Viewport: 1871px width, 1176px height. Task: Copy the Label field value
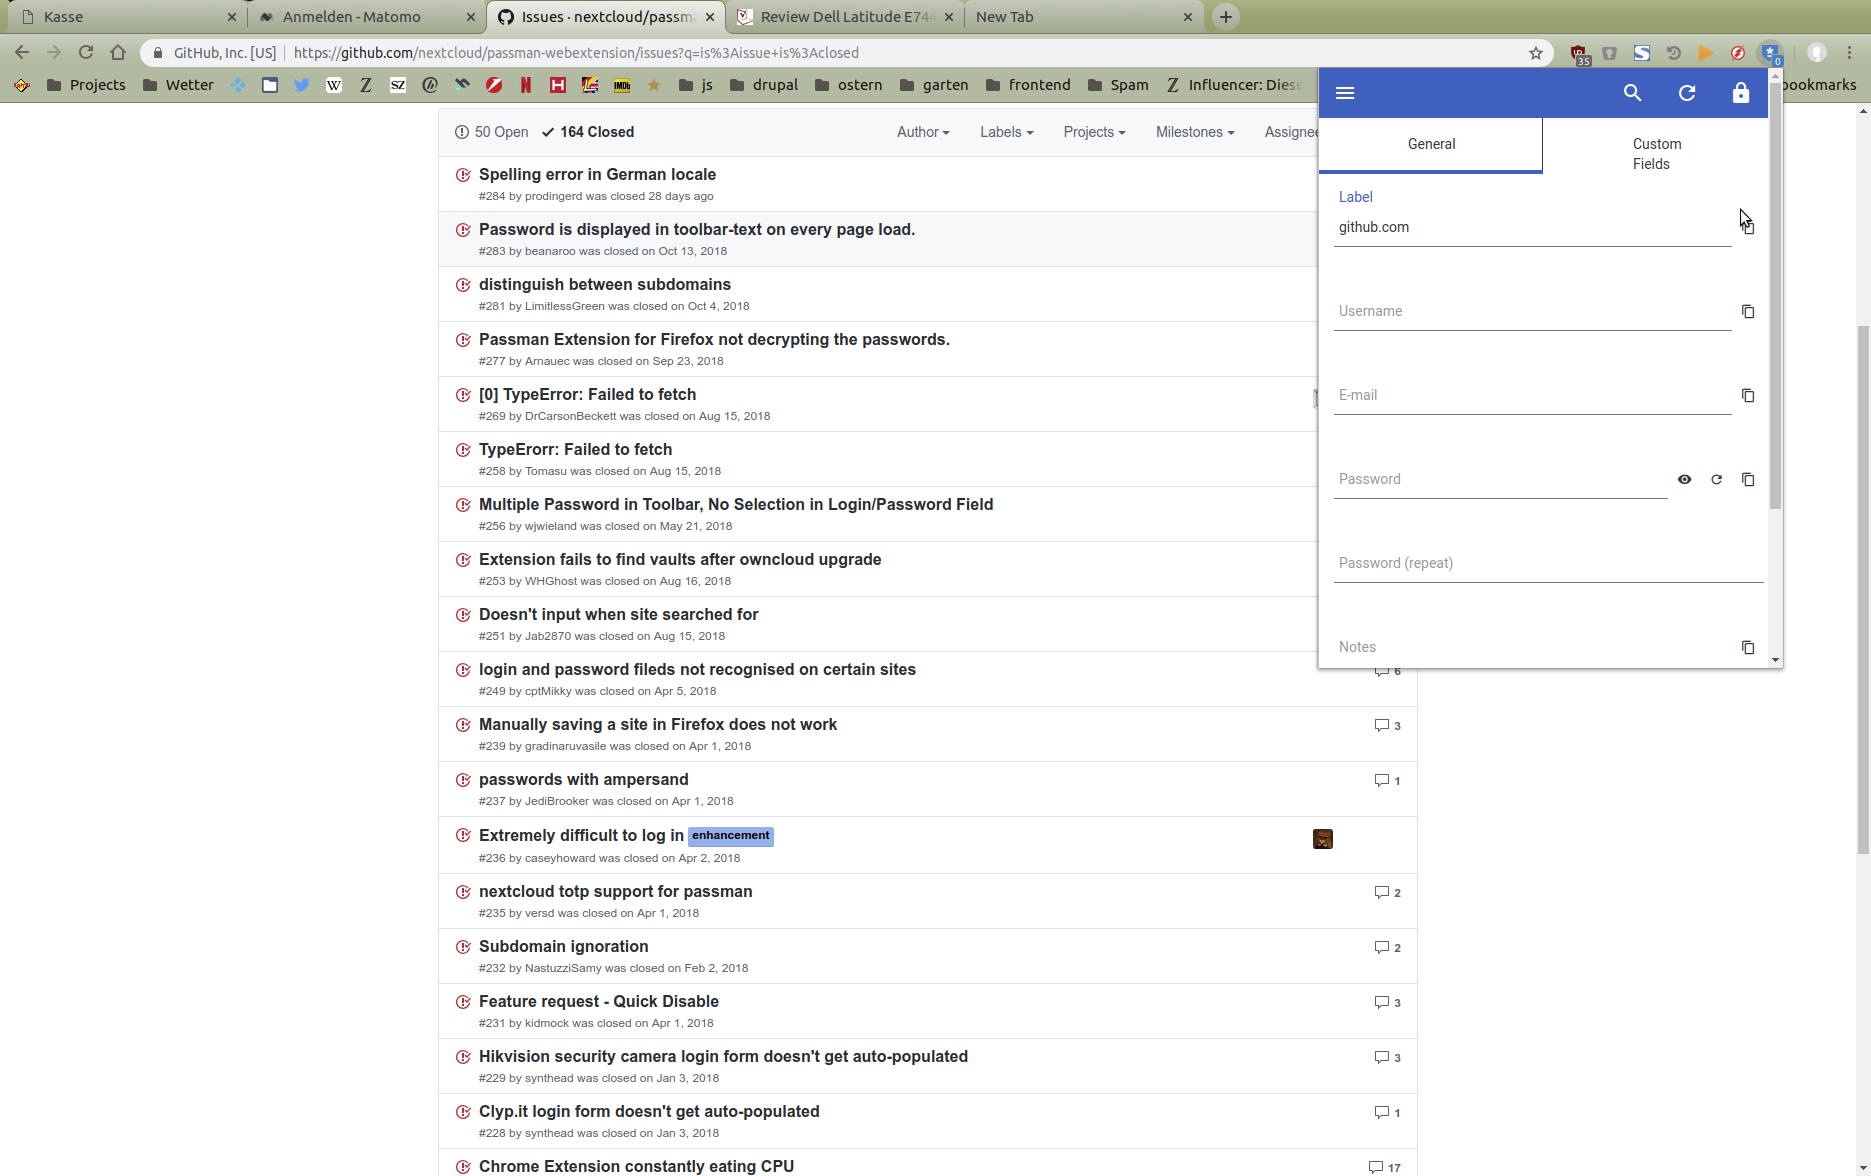coord(1748,228)
